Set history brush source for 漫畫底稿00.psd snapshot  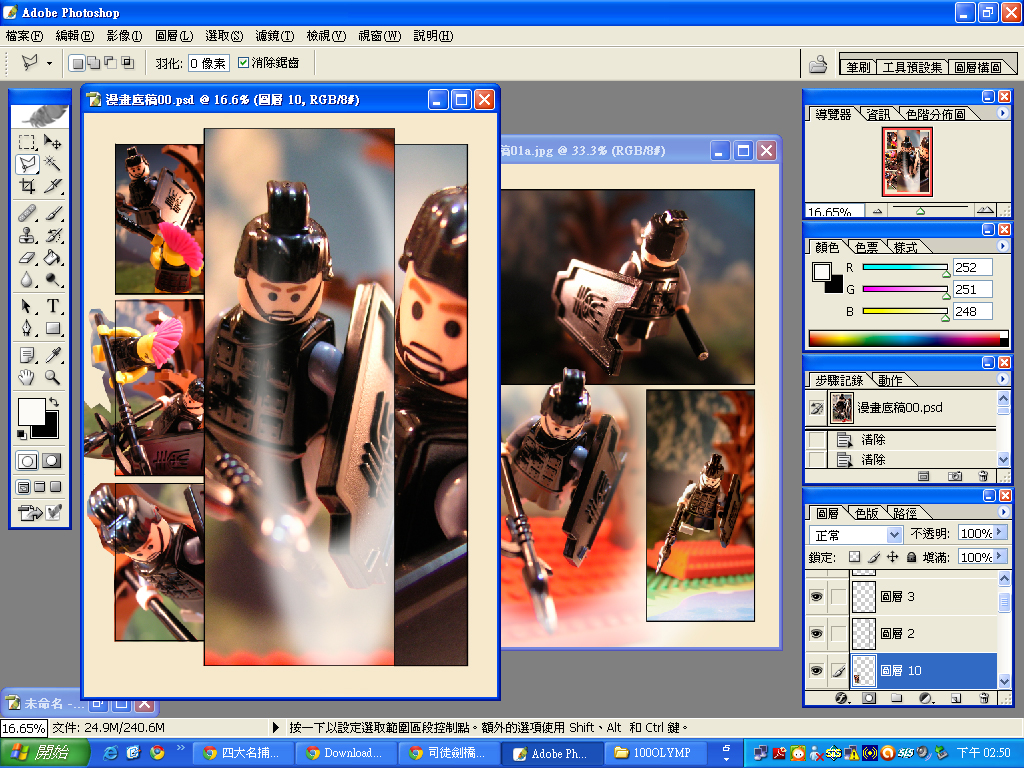(x=816, y=408)
